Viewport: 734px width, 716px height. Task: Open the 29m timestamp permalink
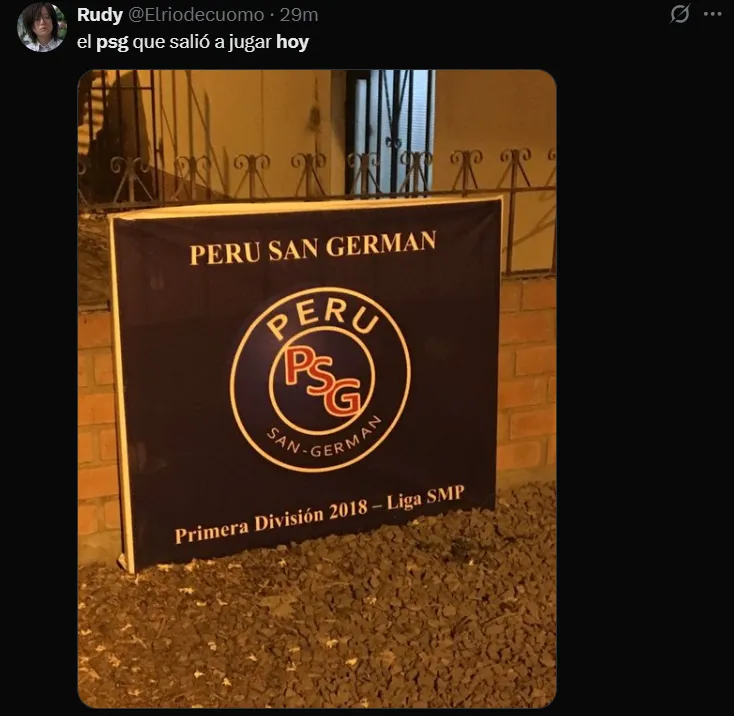click(299, 15)
